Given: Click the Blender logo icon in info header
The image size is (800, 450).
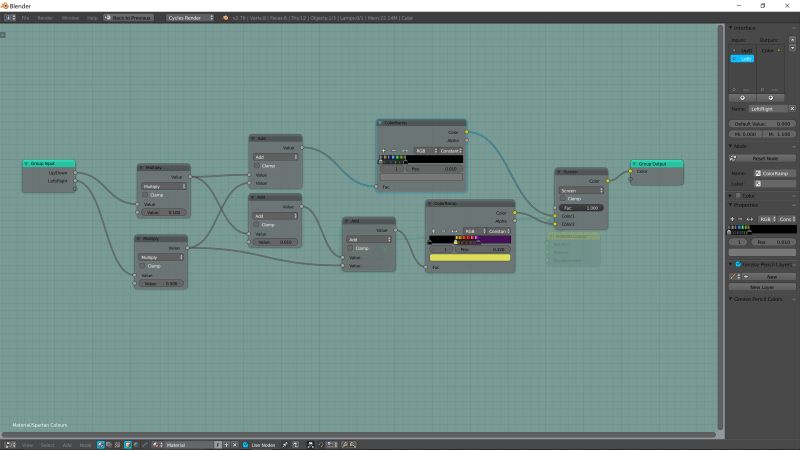Looking at the screenshot, I should point(225,18).
